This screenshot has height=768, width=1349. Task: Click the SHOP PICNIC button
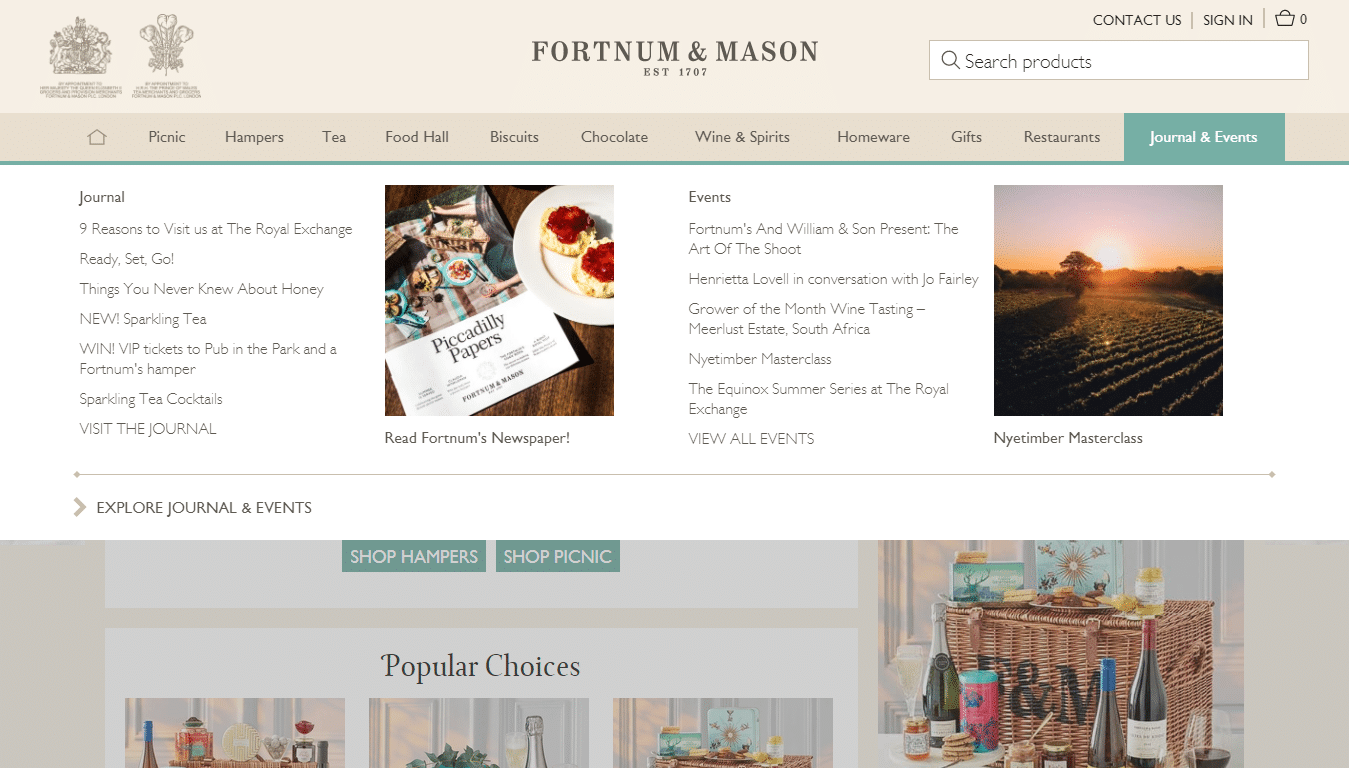pyautogui.click(x=558, y=556)
